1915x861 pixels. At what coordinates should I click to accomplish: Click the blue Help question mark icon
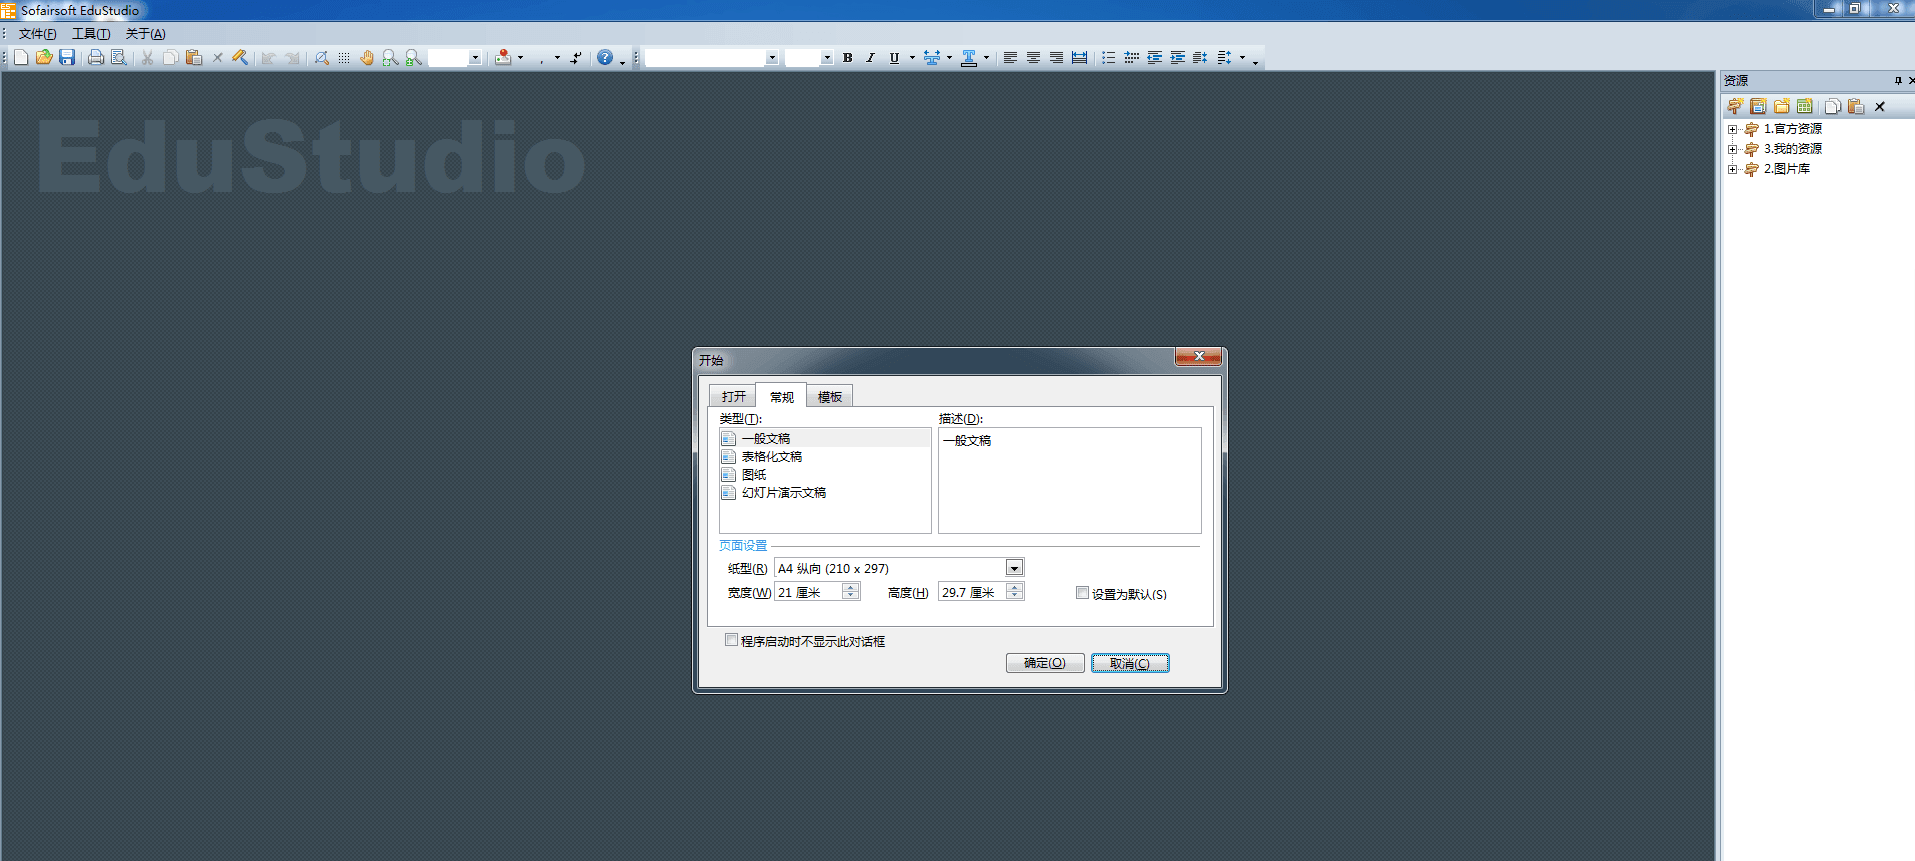tap(605, 58)
